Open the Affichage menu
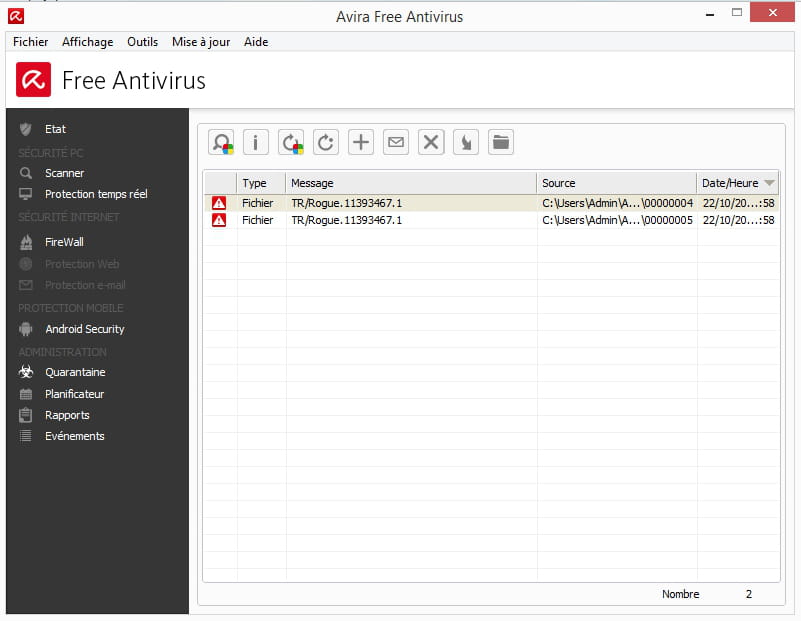This screenshot has width=801, height=621. pos(88,42)
